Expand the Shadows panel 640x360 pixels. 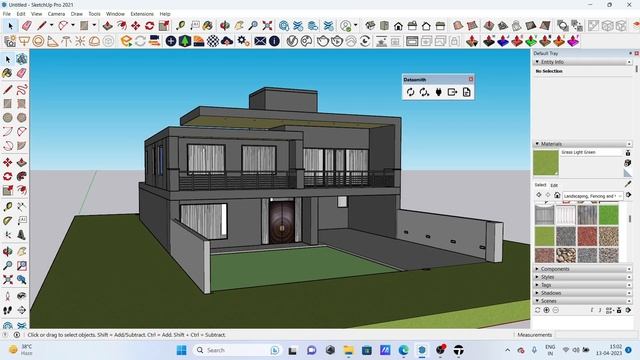[x=537, y=293]
